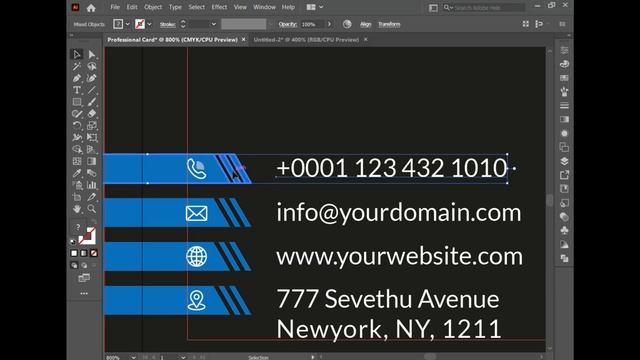Select the Column Graph tool
The width and height of the screenshot is (640, 360).
click(92, 185)
